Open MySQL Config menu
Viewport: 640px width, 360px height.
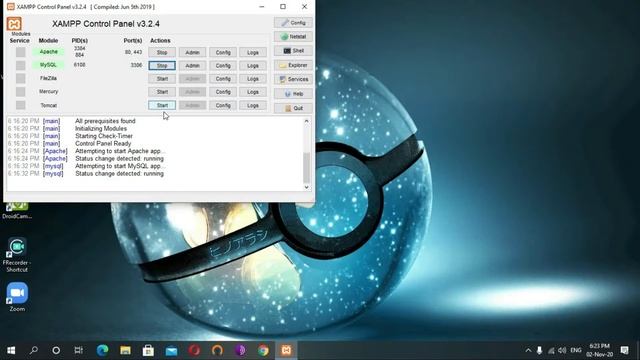click(223, 66)
